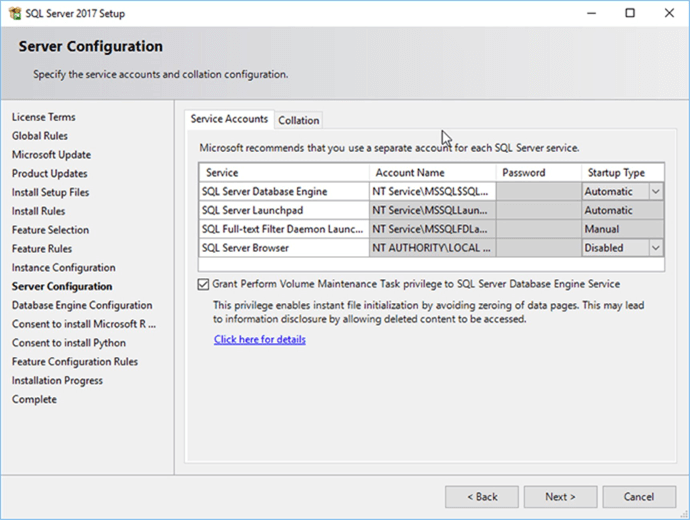Viewport: 690px width, 520px height.
Task: Toggle Grant Perform Volume Maintenance Task checkbox
Action: [204, 284]
